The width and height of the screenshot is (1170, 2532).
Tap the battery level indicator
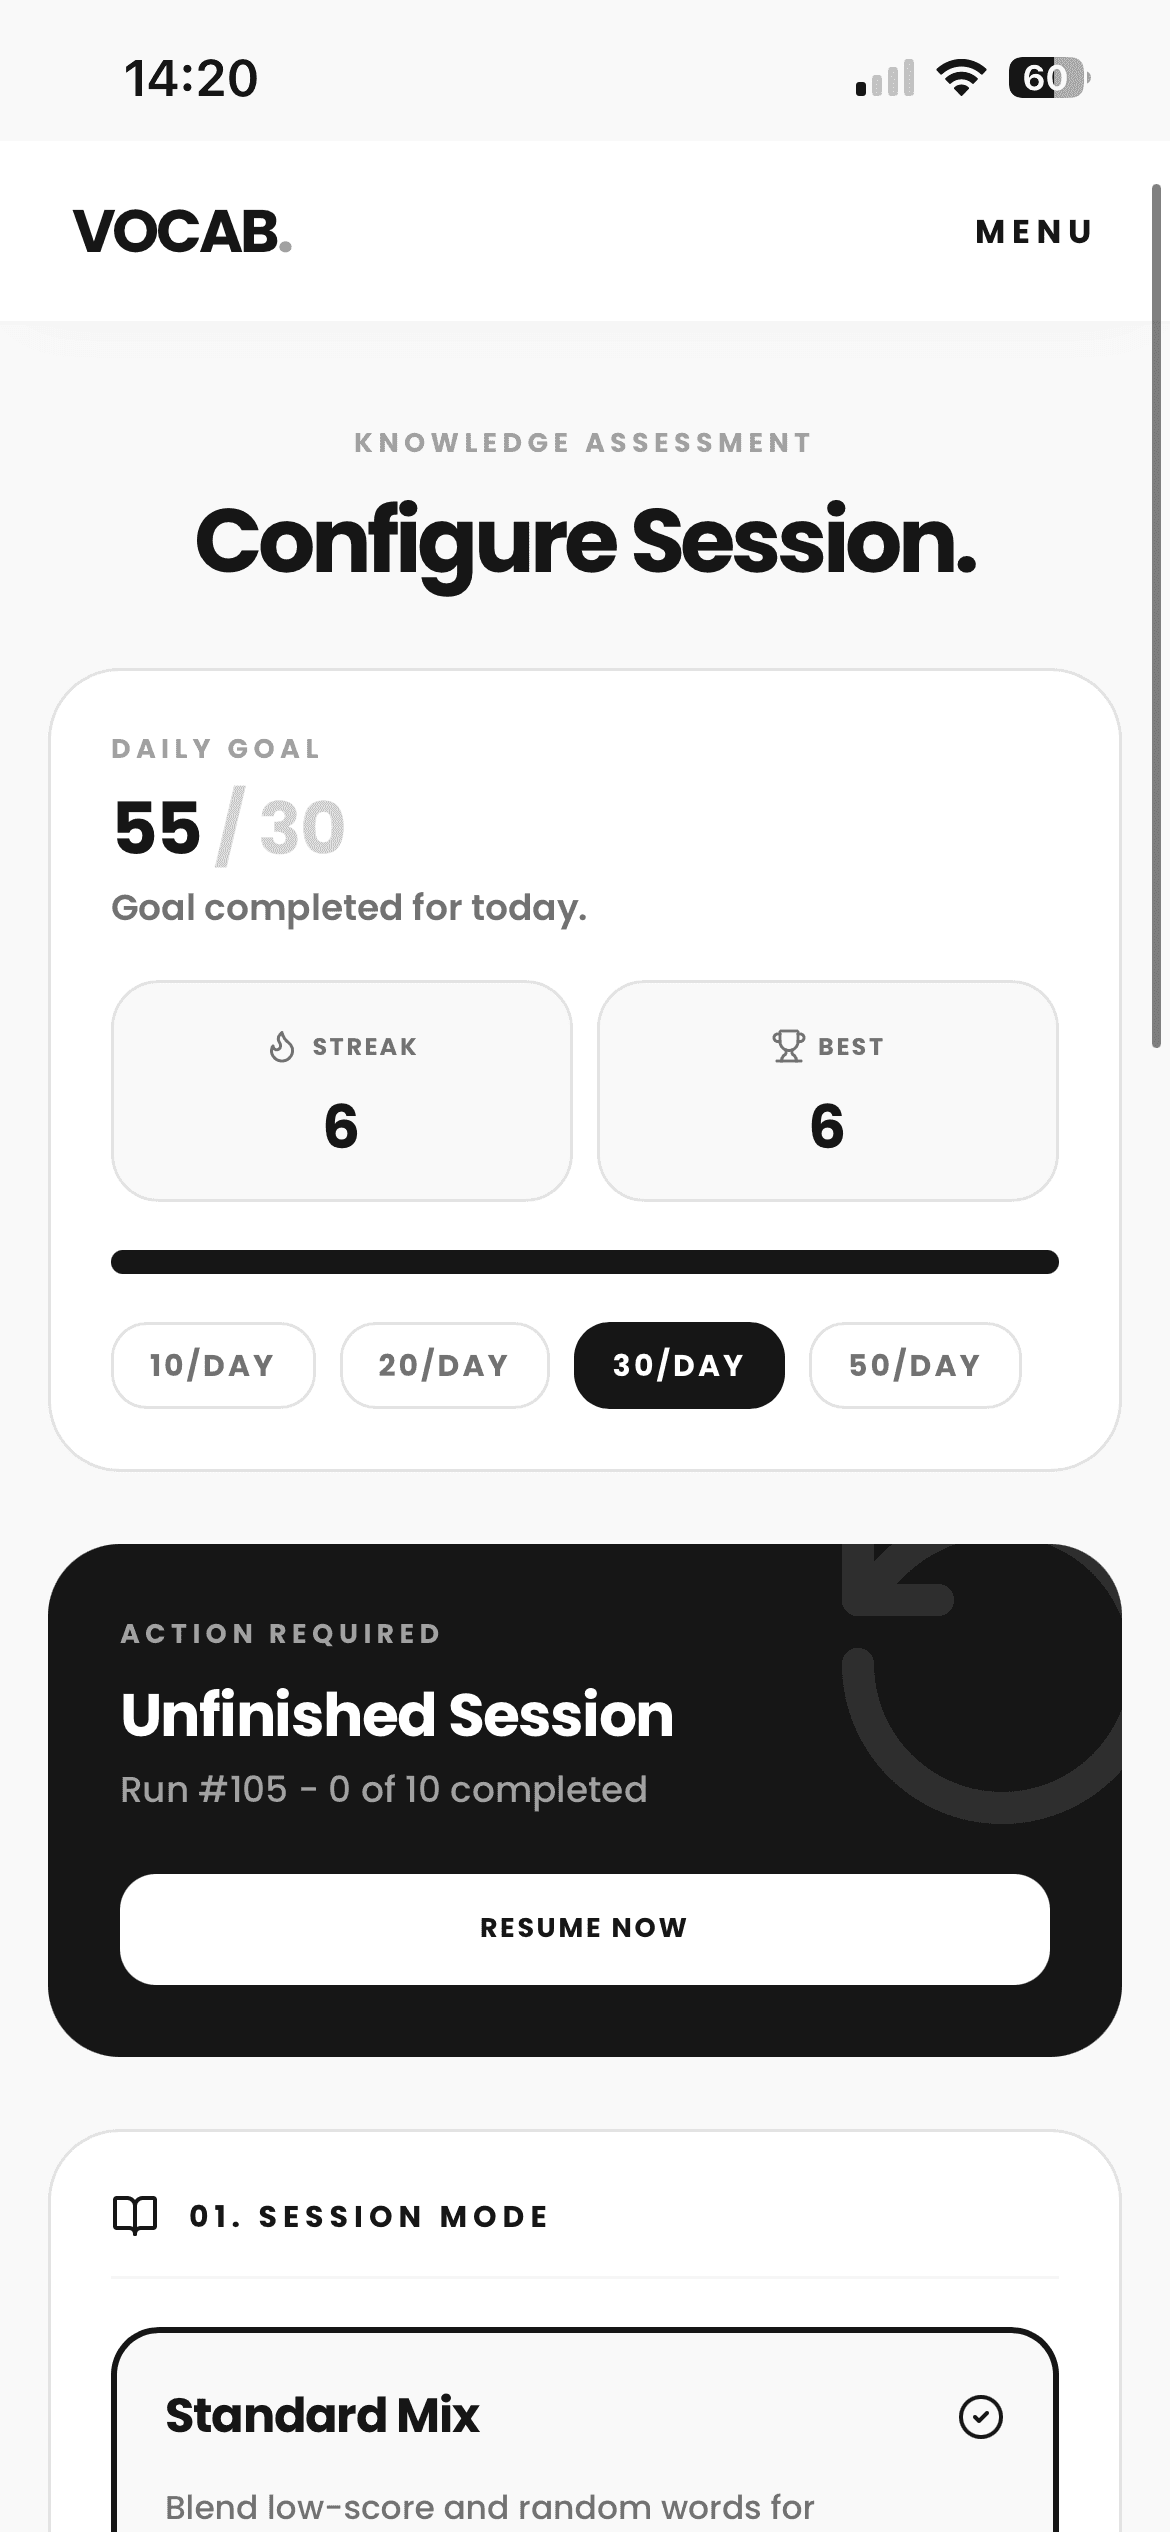coord(1048,78)
